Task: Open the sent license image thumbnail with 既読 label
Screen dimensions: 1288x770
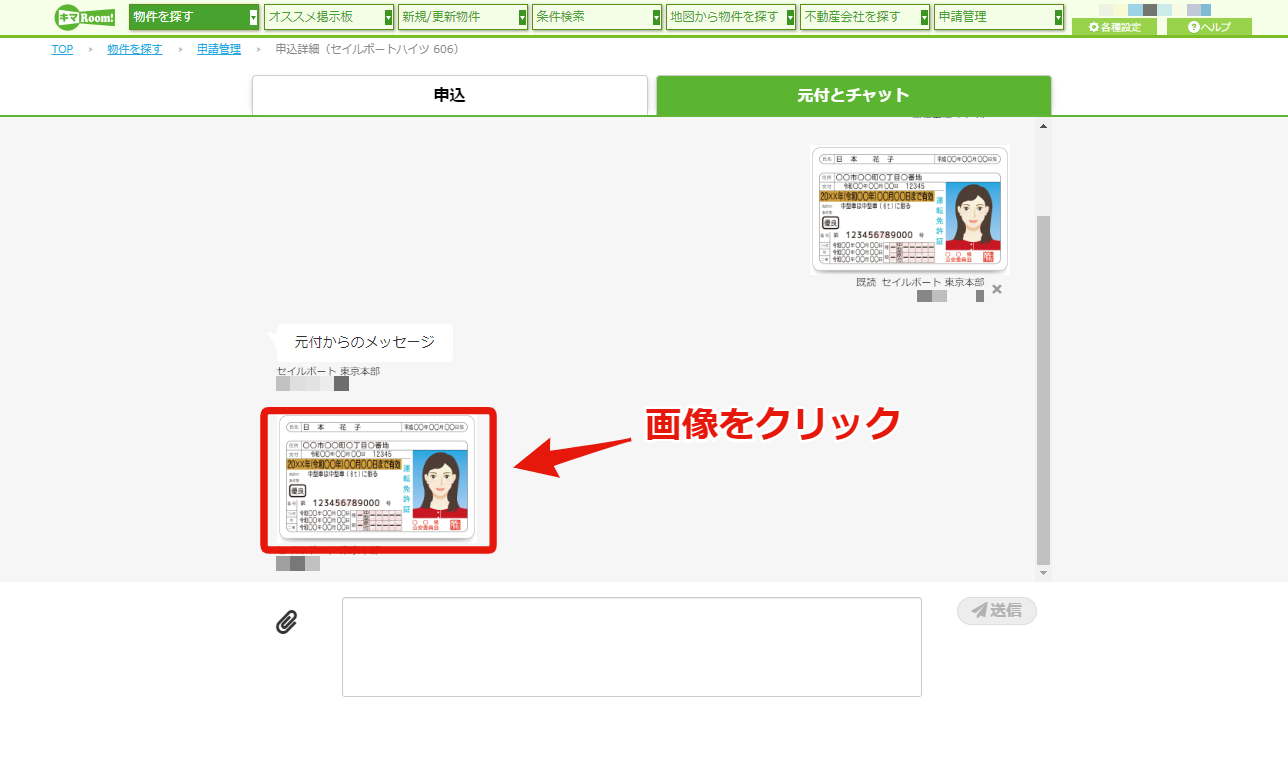Action: click(x=909, y=209)
